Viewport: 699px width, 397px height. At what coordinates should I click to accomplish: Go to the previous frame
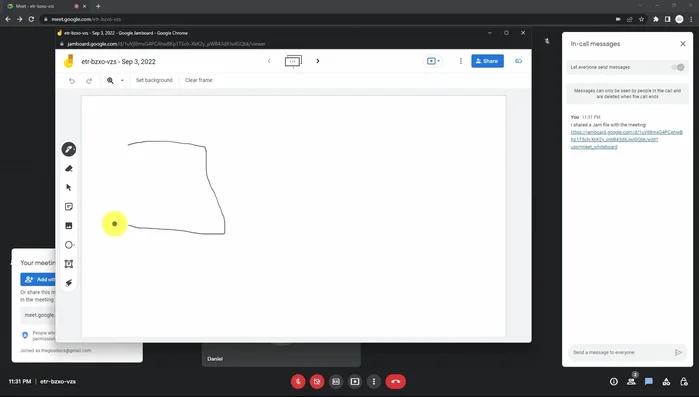269,61
